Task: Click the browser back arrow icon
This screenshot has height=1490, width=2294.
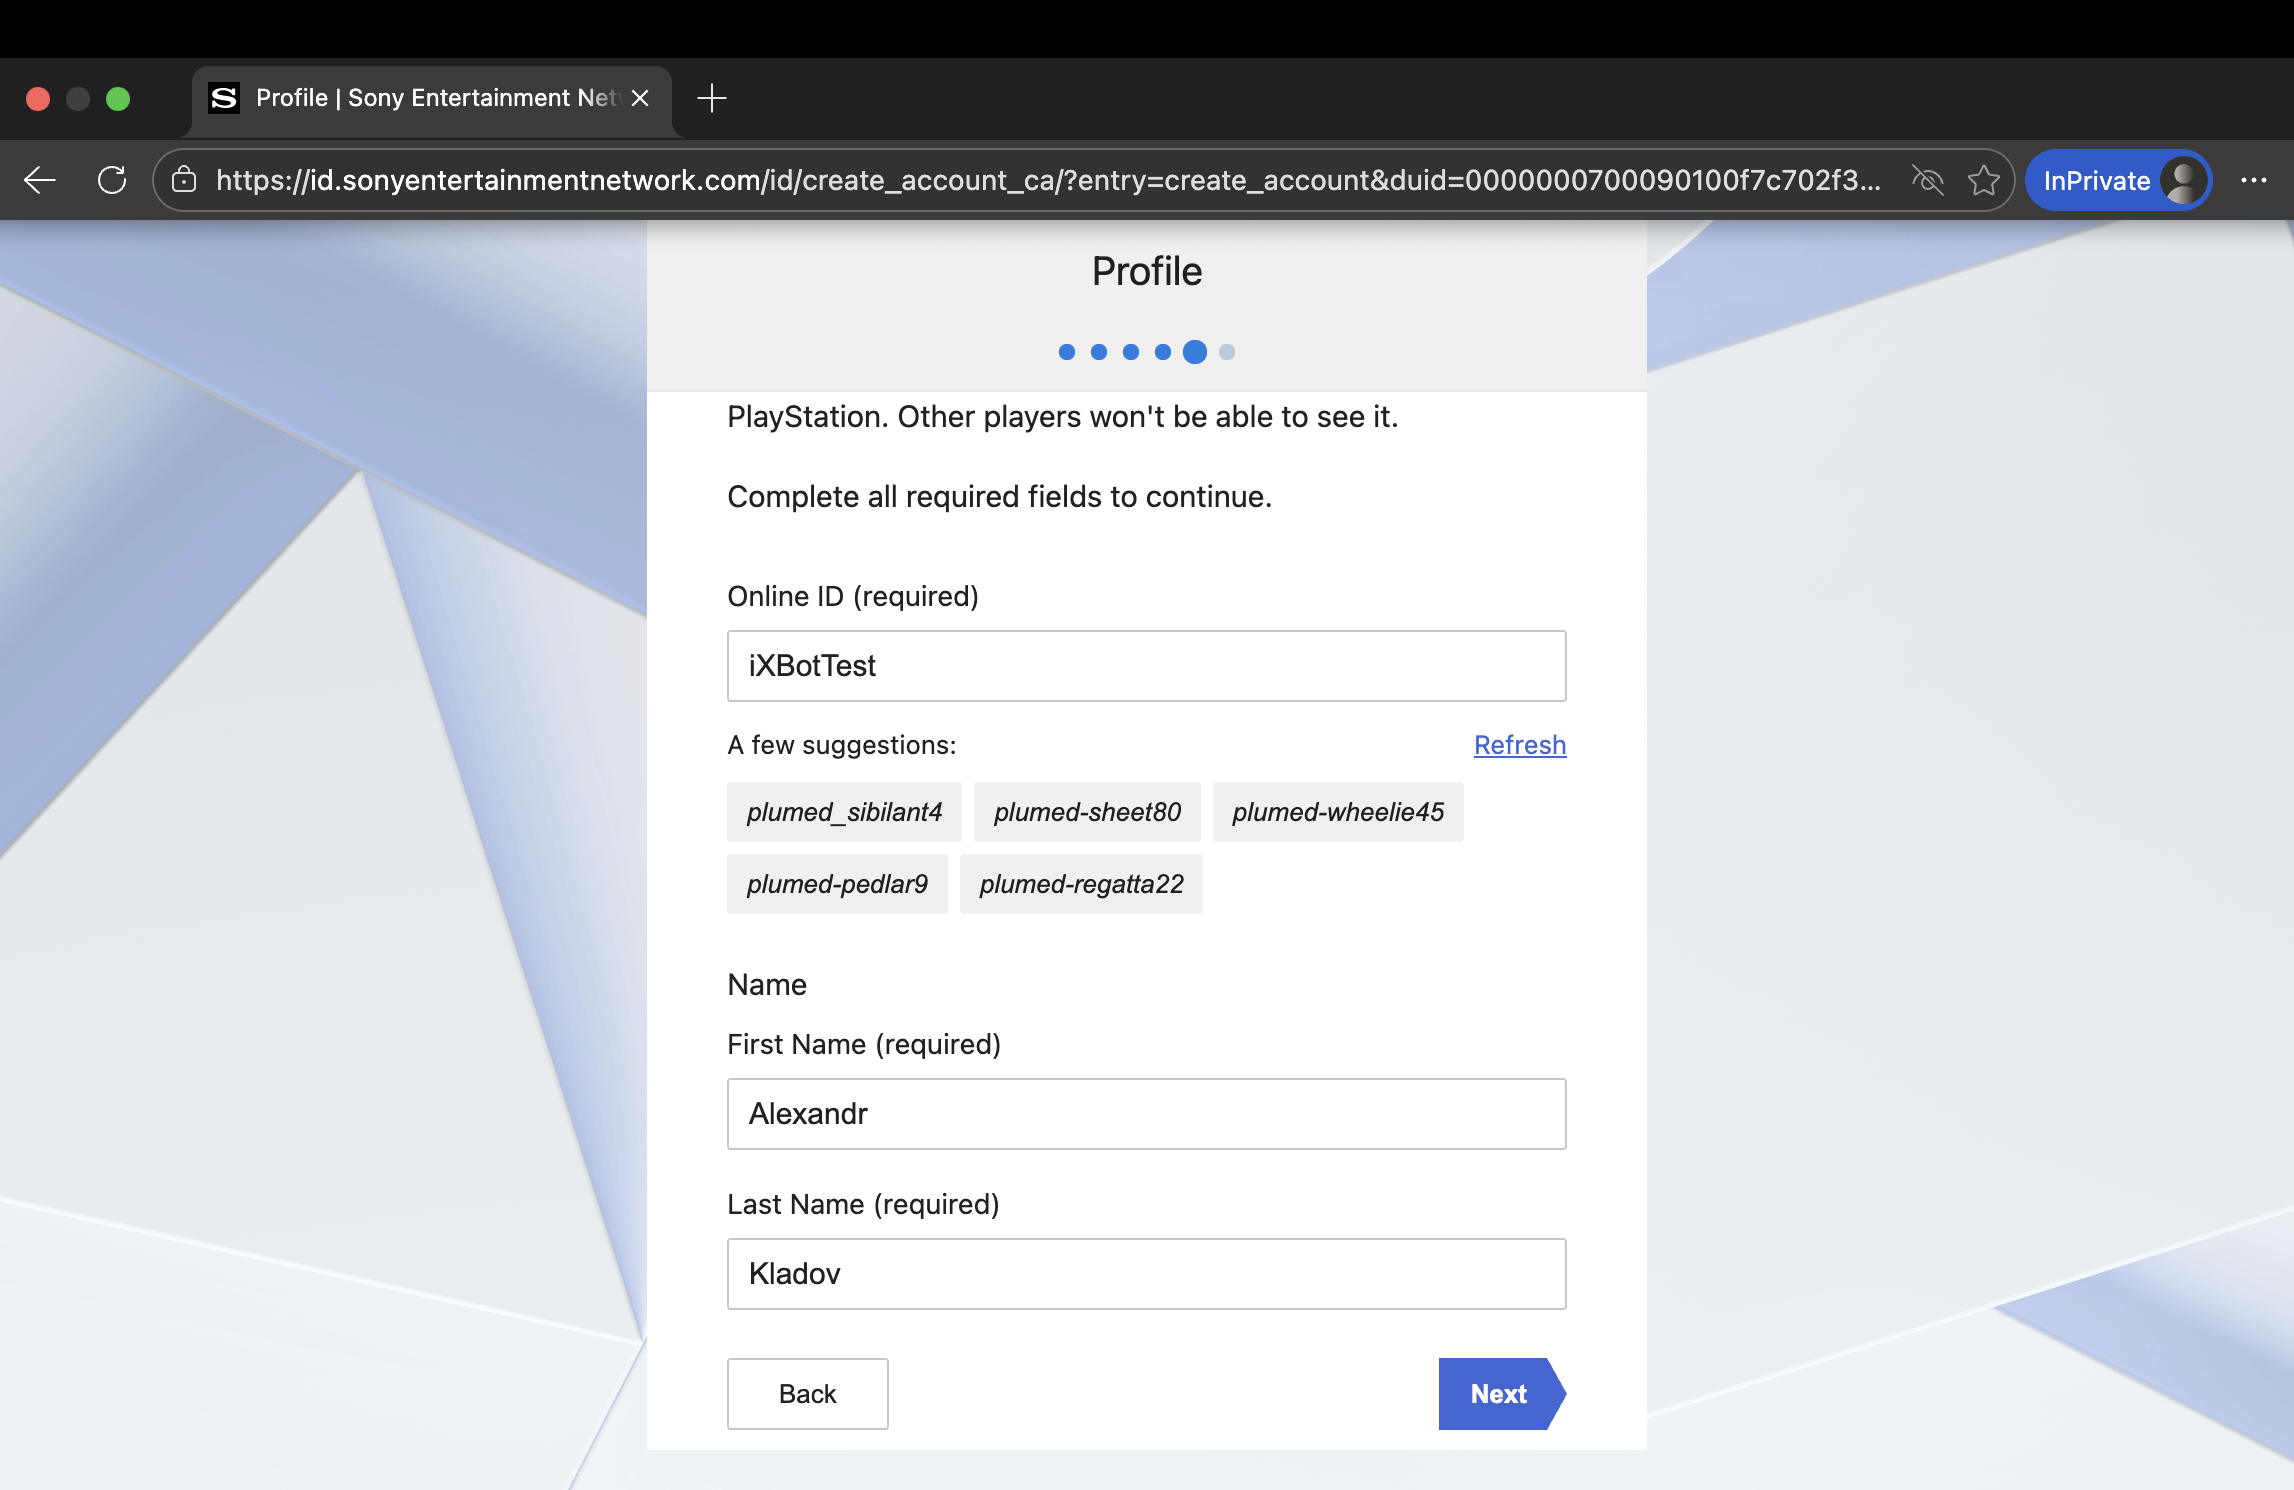Action: pos(40,180)
